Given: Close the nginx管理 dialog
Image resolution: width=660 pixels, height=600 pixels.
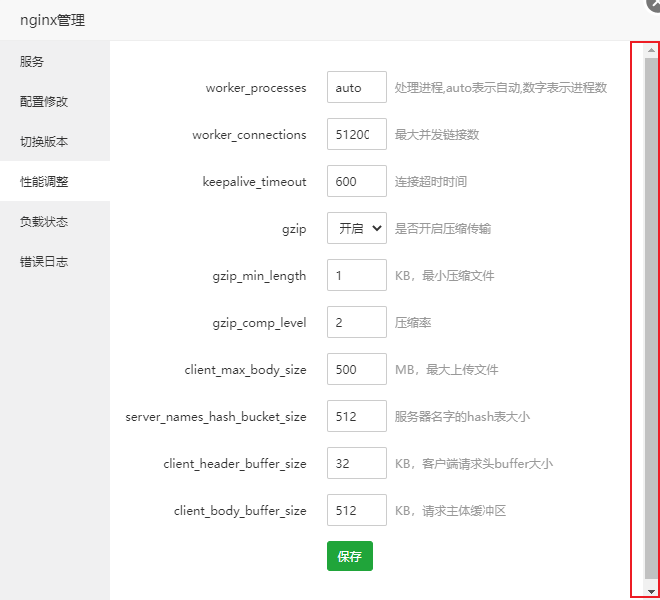Looking at the screenshot, I should [654, 3].
